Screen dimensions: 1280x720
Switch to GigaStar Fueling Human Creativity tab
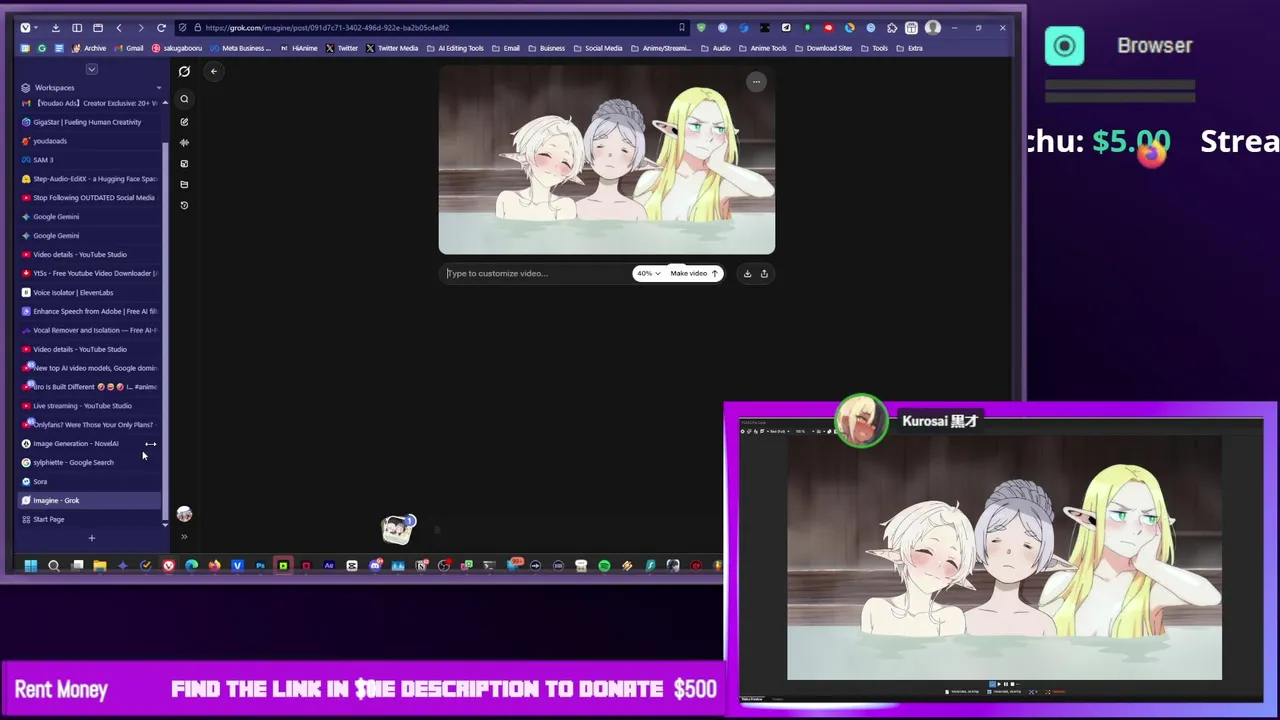click(90, 122)
